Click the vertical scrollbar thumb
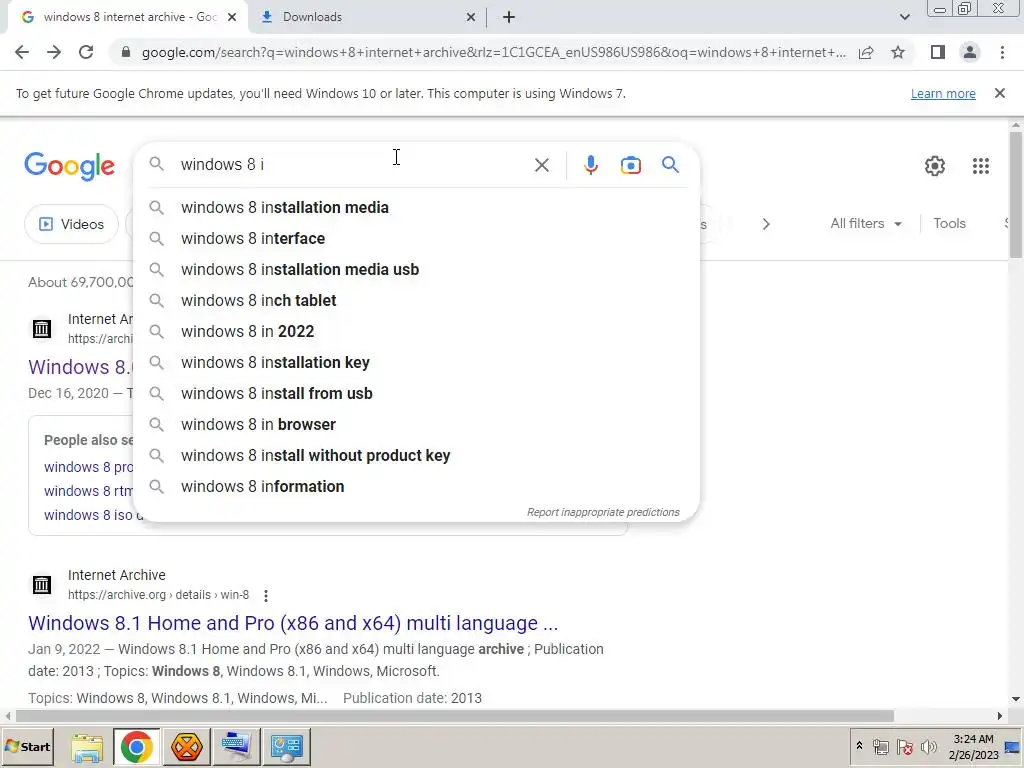 (x=1016, y=195)
